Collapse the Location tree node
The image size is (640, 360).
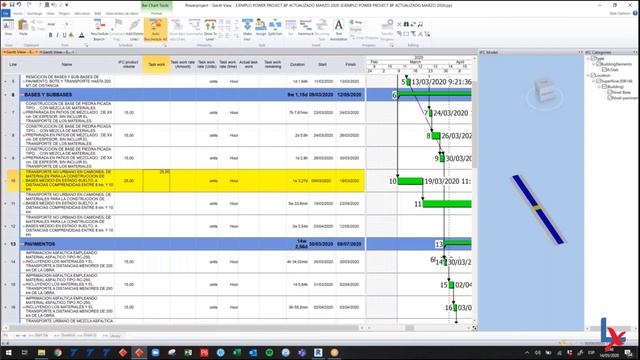pyautogui.click(x=589, y=76)
